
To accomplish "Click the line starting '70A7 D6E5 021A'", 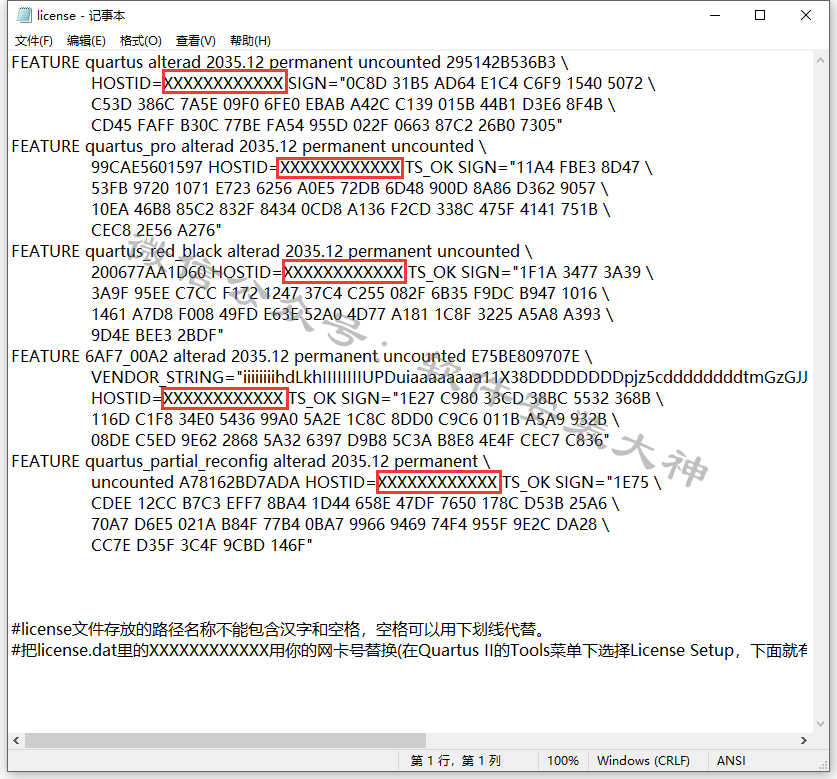I will click(x=350, y=524).
